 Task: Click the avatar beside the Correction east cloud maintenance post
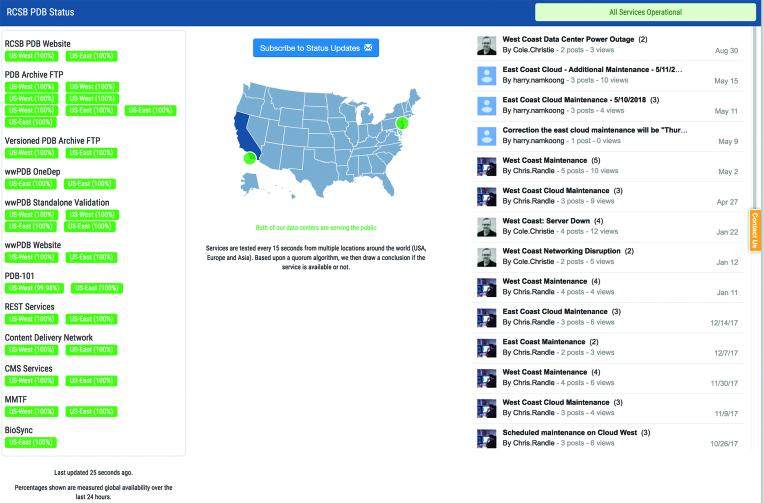pyautogui.click(x=485, y=135)
